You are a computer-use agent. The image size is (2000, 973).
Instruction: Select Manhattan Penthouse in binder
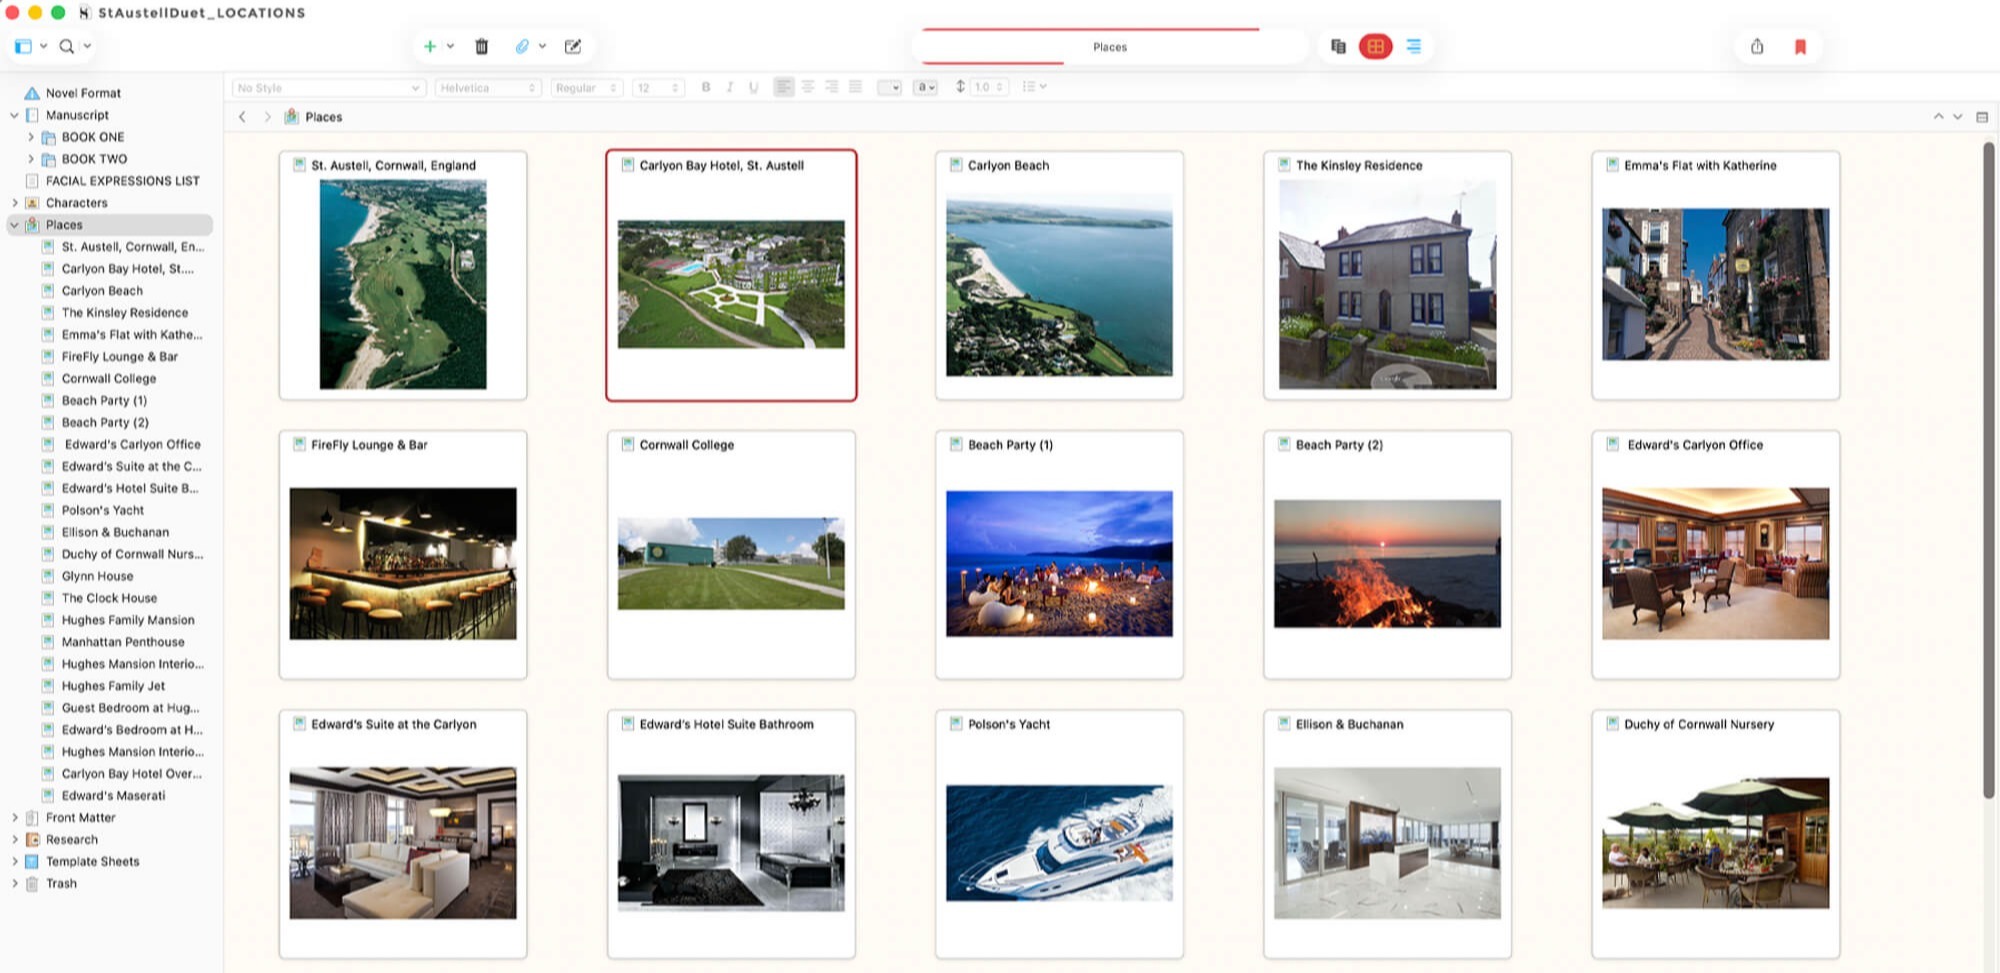(x=123, y=642)
